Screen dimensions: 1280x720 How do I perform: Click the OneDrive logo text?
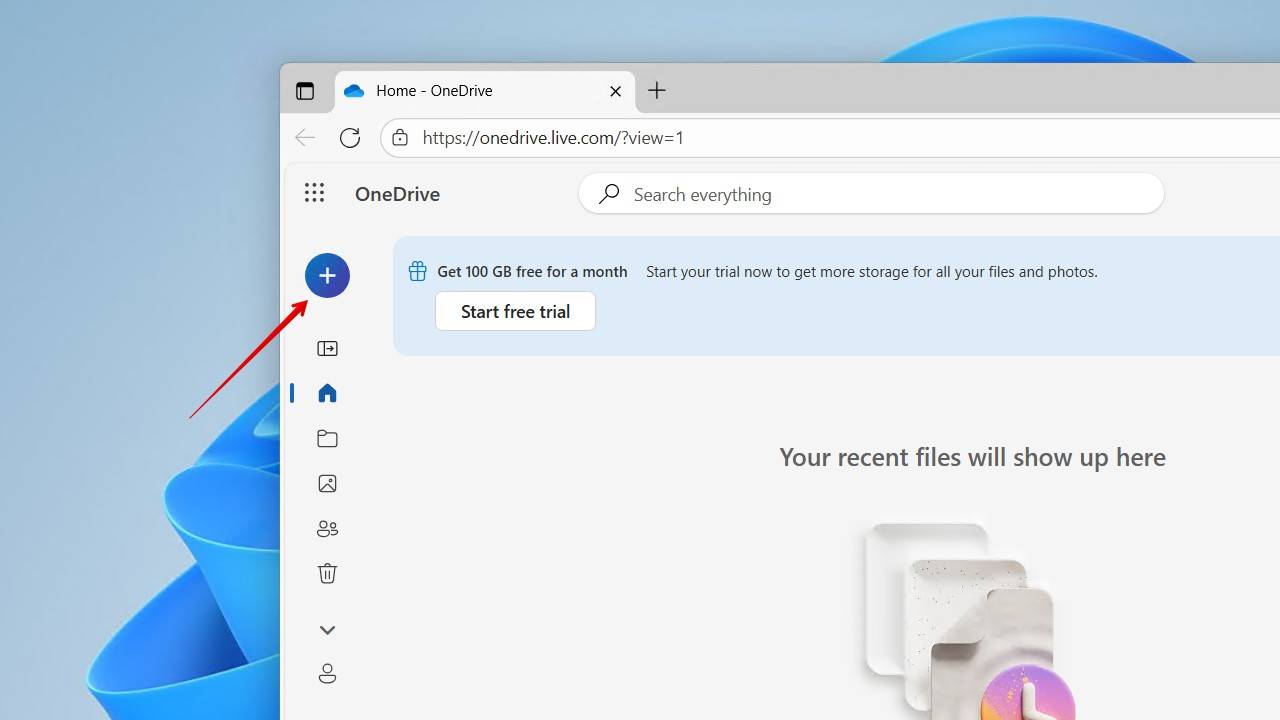pos(397,193)
